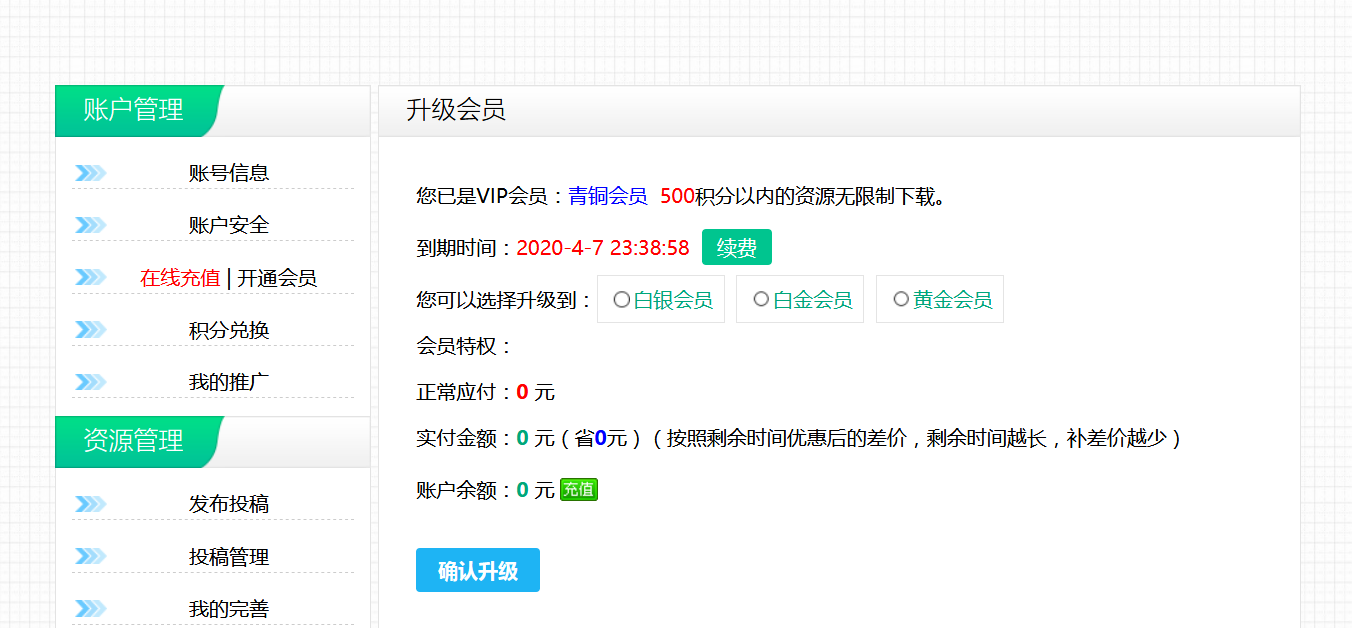The image size is (1352, 628).
Task: Open 账号信息 in the sidebar
Action: (229, 173)
